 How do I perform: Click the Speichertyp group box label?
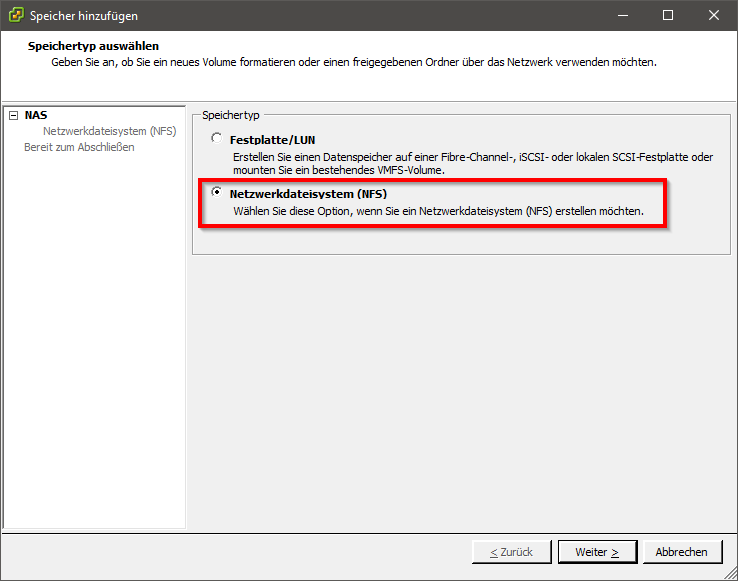pos(230,116)
